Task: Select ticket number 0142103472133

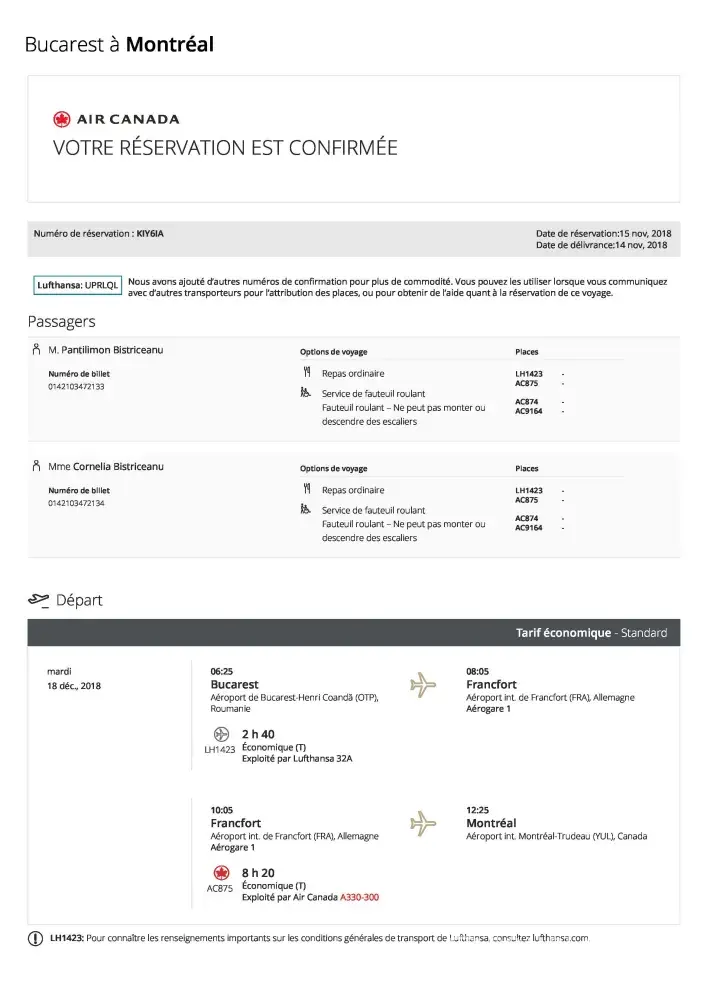Action: pos(76,386)
